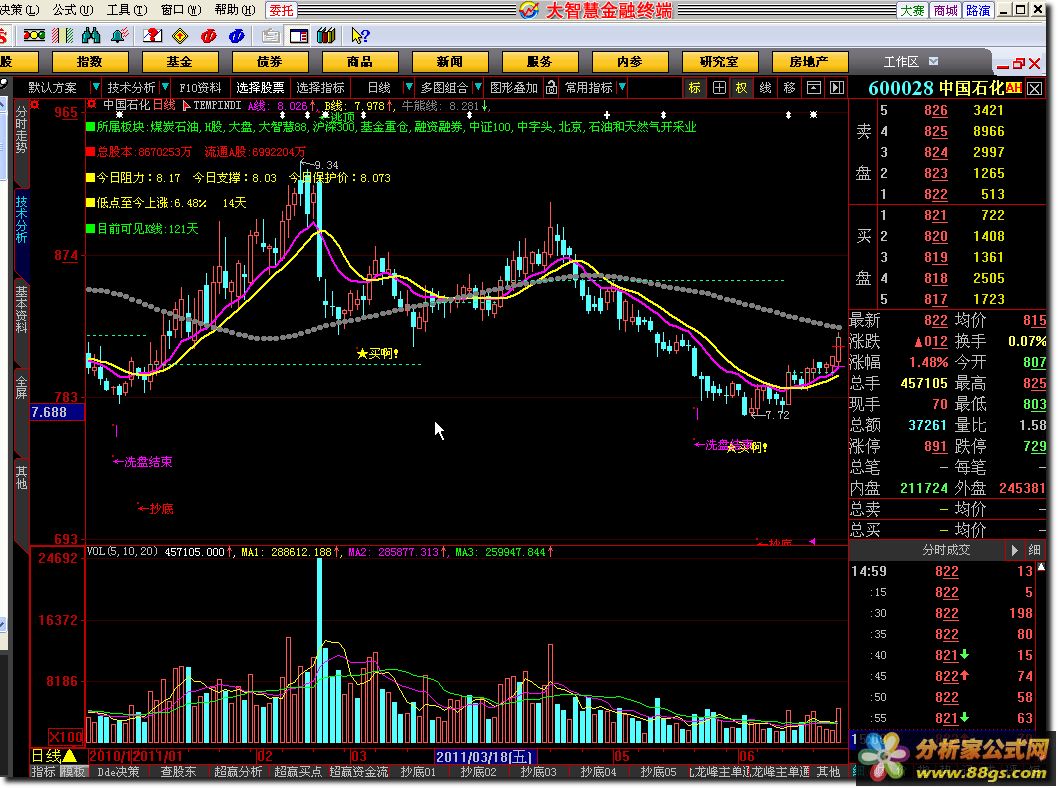Select the Dde决策 bottom tab

[x=118, y=771]
